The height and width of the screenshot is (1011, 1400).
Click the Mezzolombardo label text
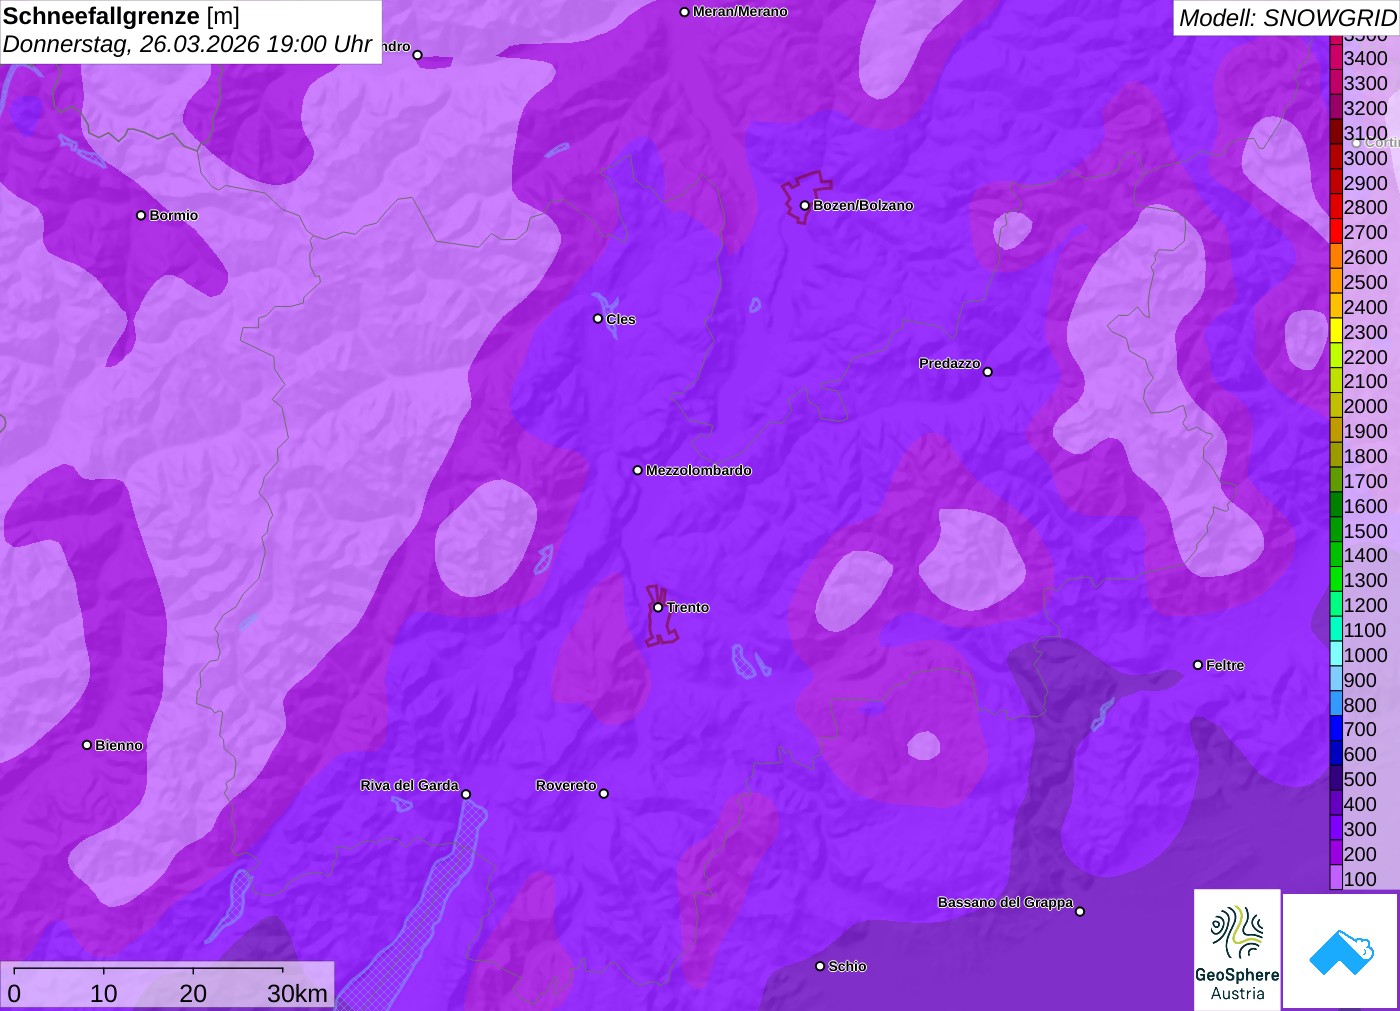coord(698,470)
